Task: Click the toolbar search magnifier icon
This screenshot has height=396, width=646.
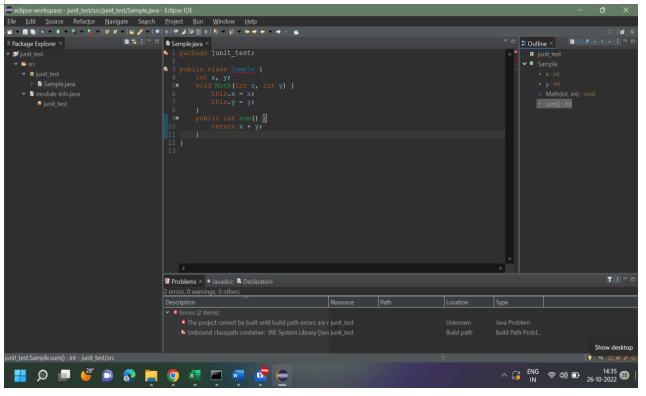Action: click(609, 31)
